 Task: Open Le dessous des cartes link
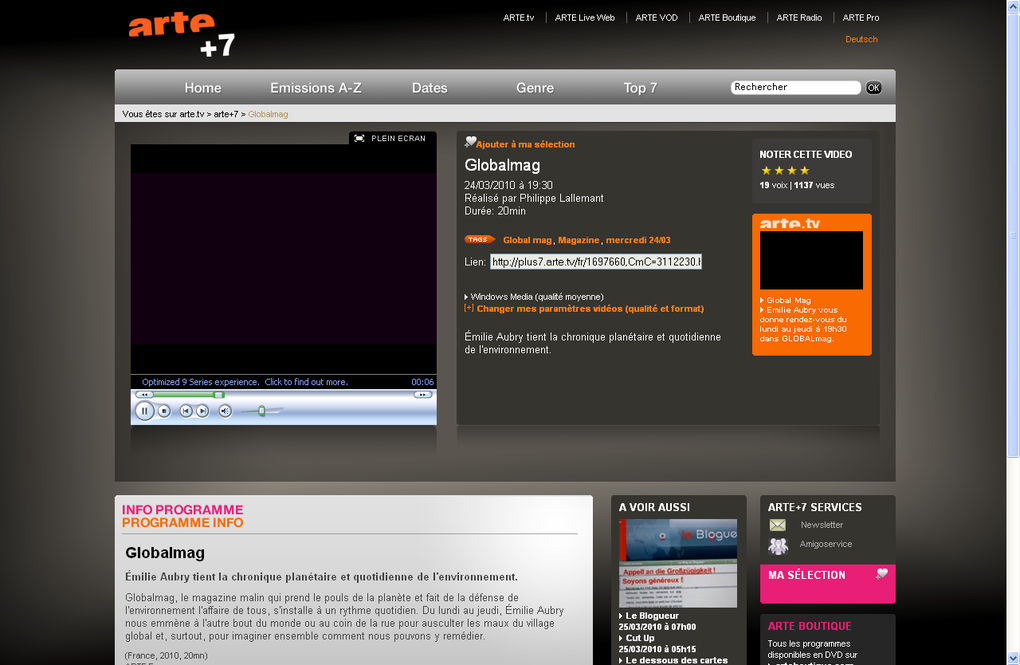point(677,660)
